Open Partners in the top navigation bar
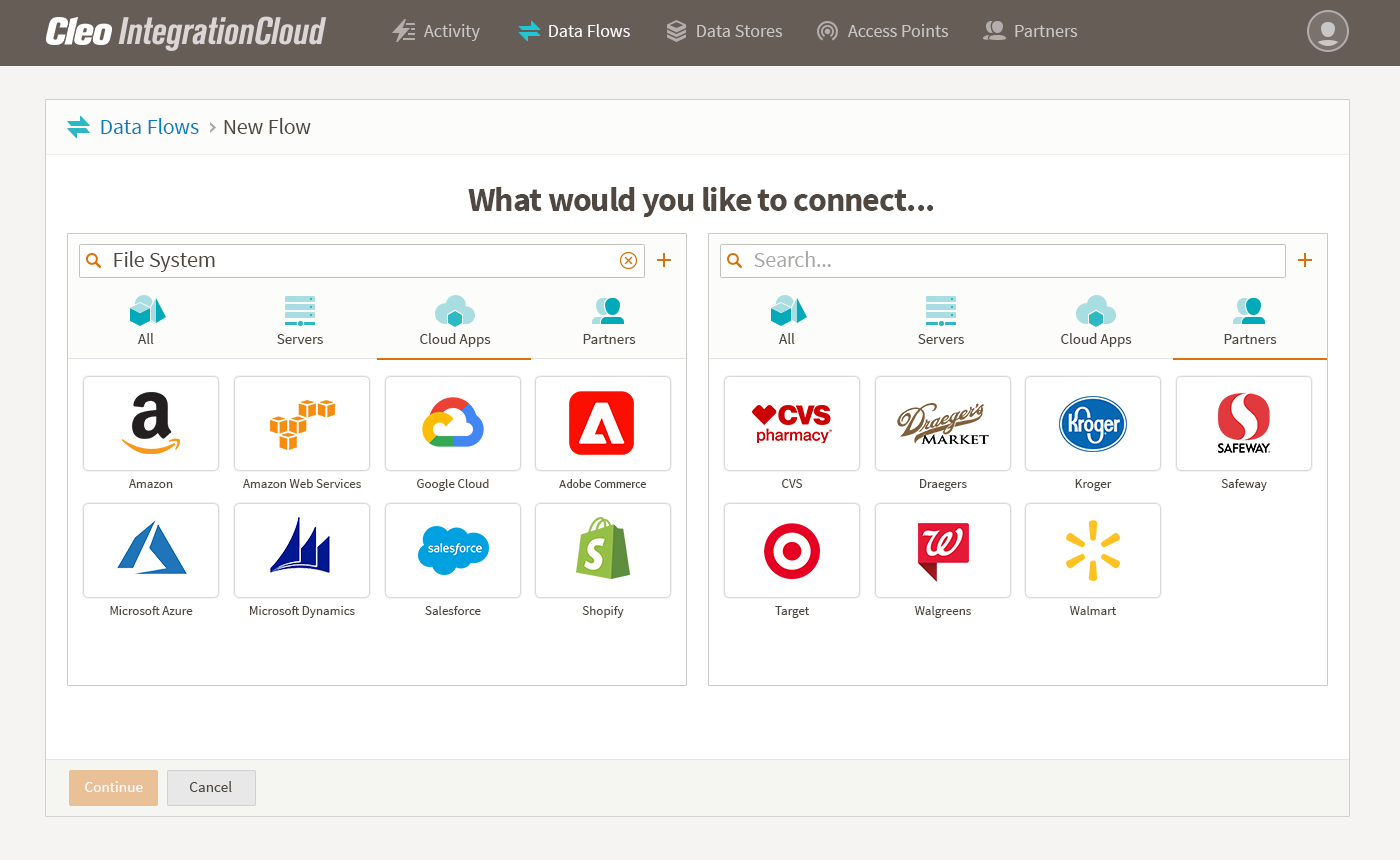The height and width of the screenshot is (860, 1400). [1030, 31]
